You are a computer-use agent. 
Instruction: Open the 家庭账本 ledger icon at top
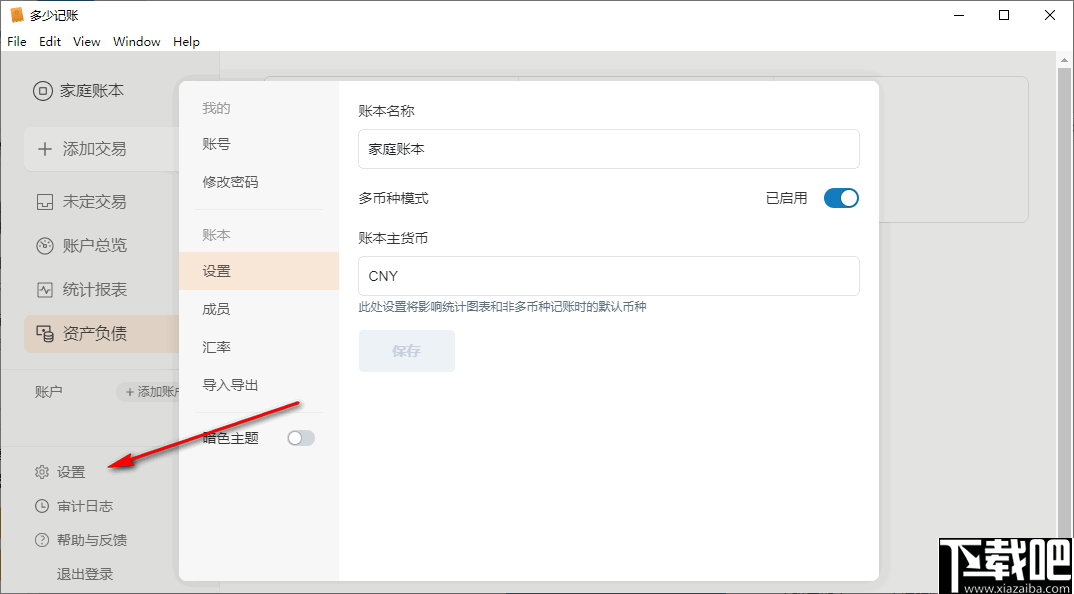pyautogui.click(x=42, y=90)
